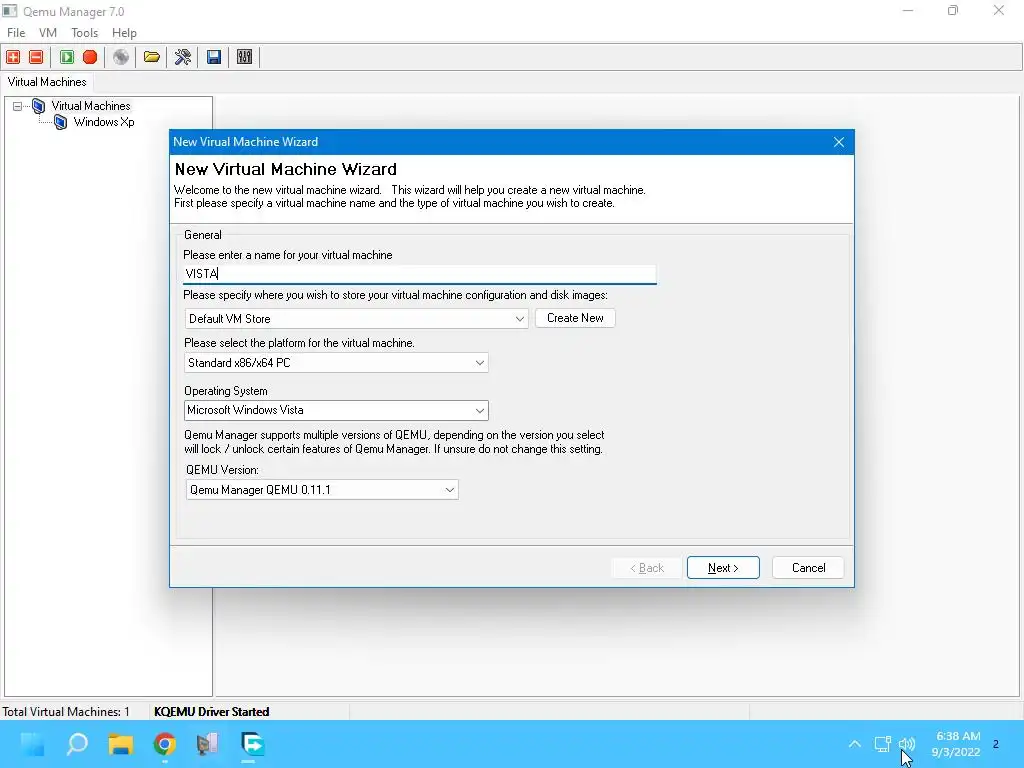
Task: Click the red minus delete VM toolbar icon
Action: click(37, 57)
